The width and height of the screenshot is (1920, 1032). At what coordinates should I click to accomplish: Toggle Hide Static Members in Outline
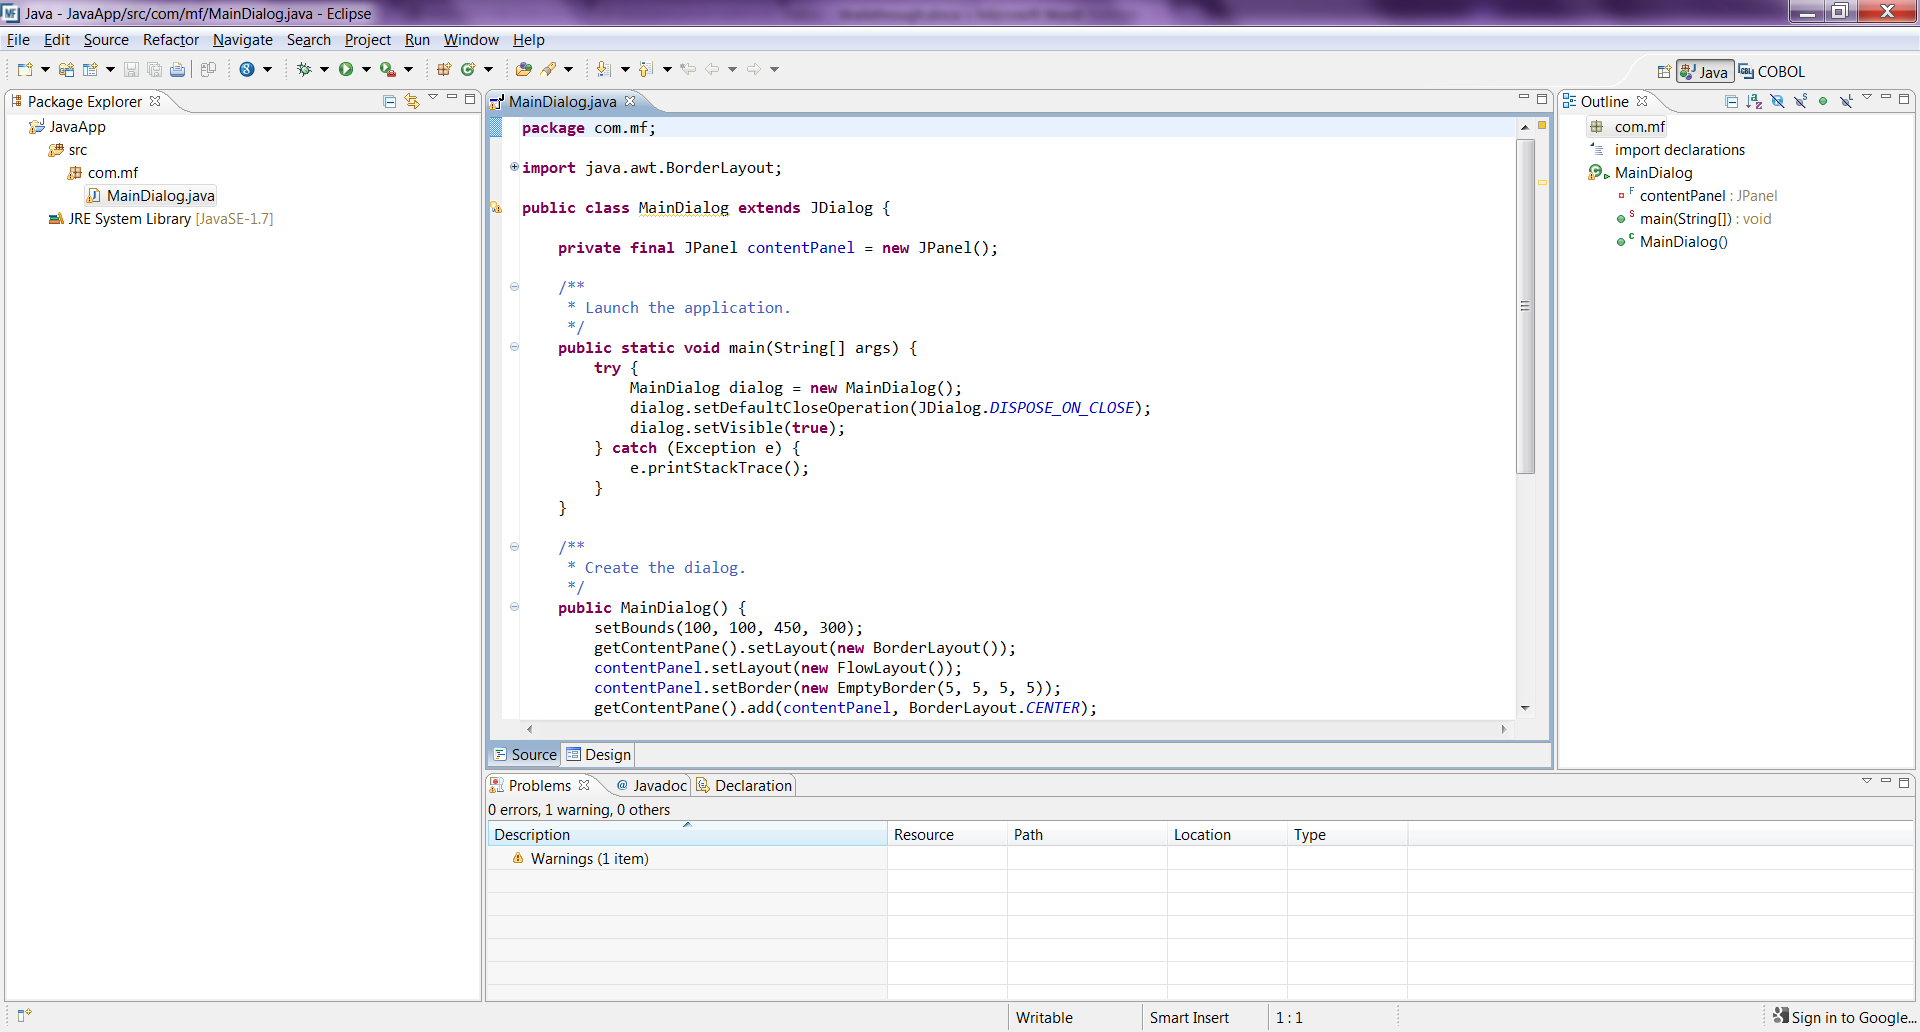pos(1800,101)
